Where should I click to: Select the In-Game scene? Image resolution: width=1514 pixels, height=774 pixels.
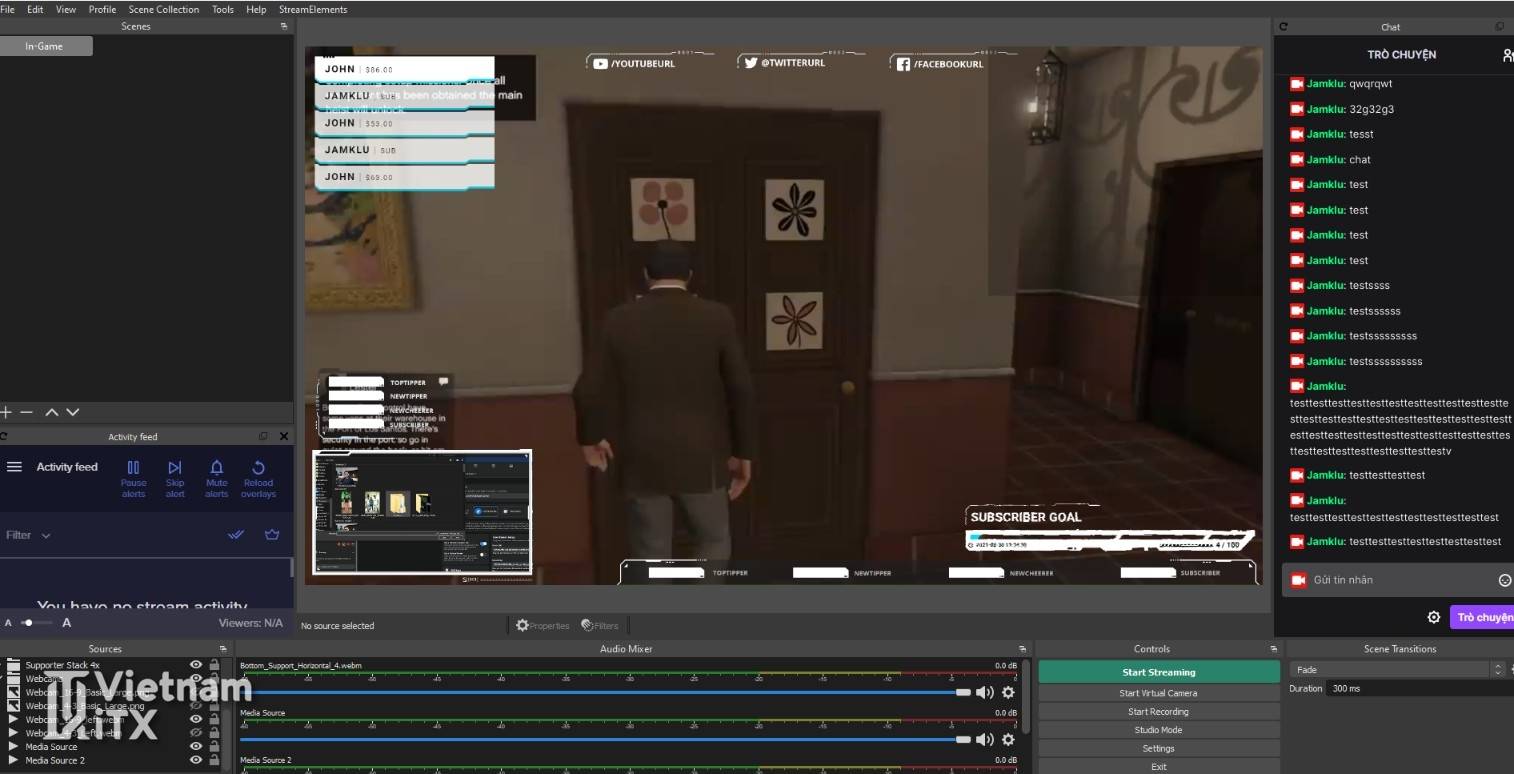45,45
